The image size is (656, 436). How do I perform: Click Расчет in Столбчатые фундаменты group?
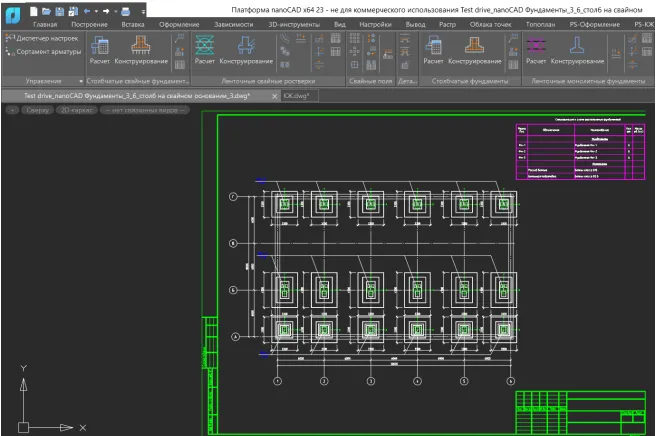[x=434, y=49]
